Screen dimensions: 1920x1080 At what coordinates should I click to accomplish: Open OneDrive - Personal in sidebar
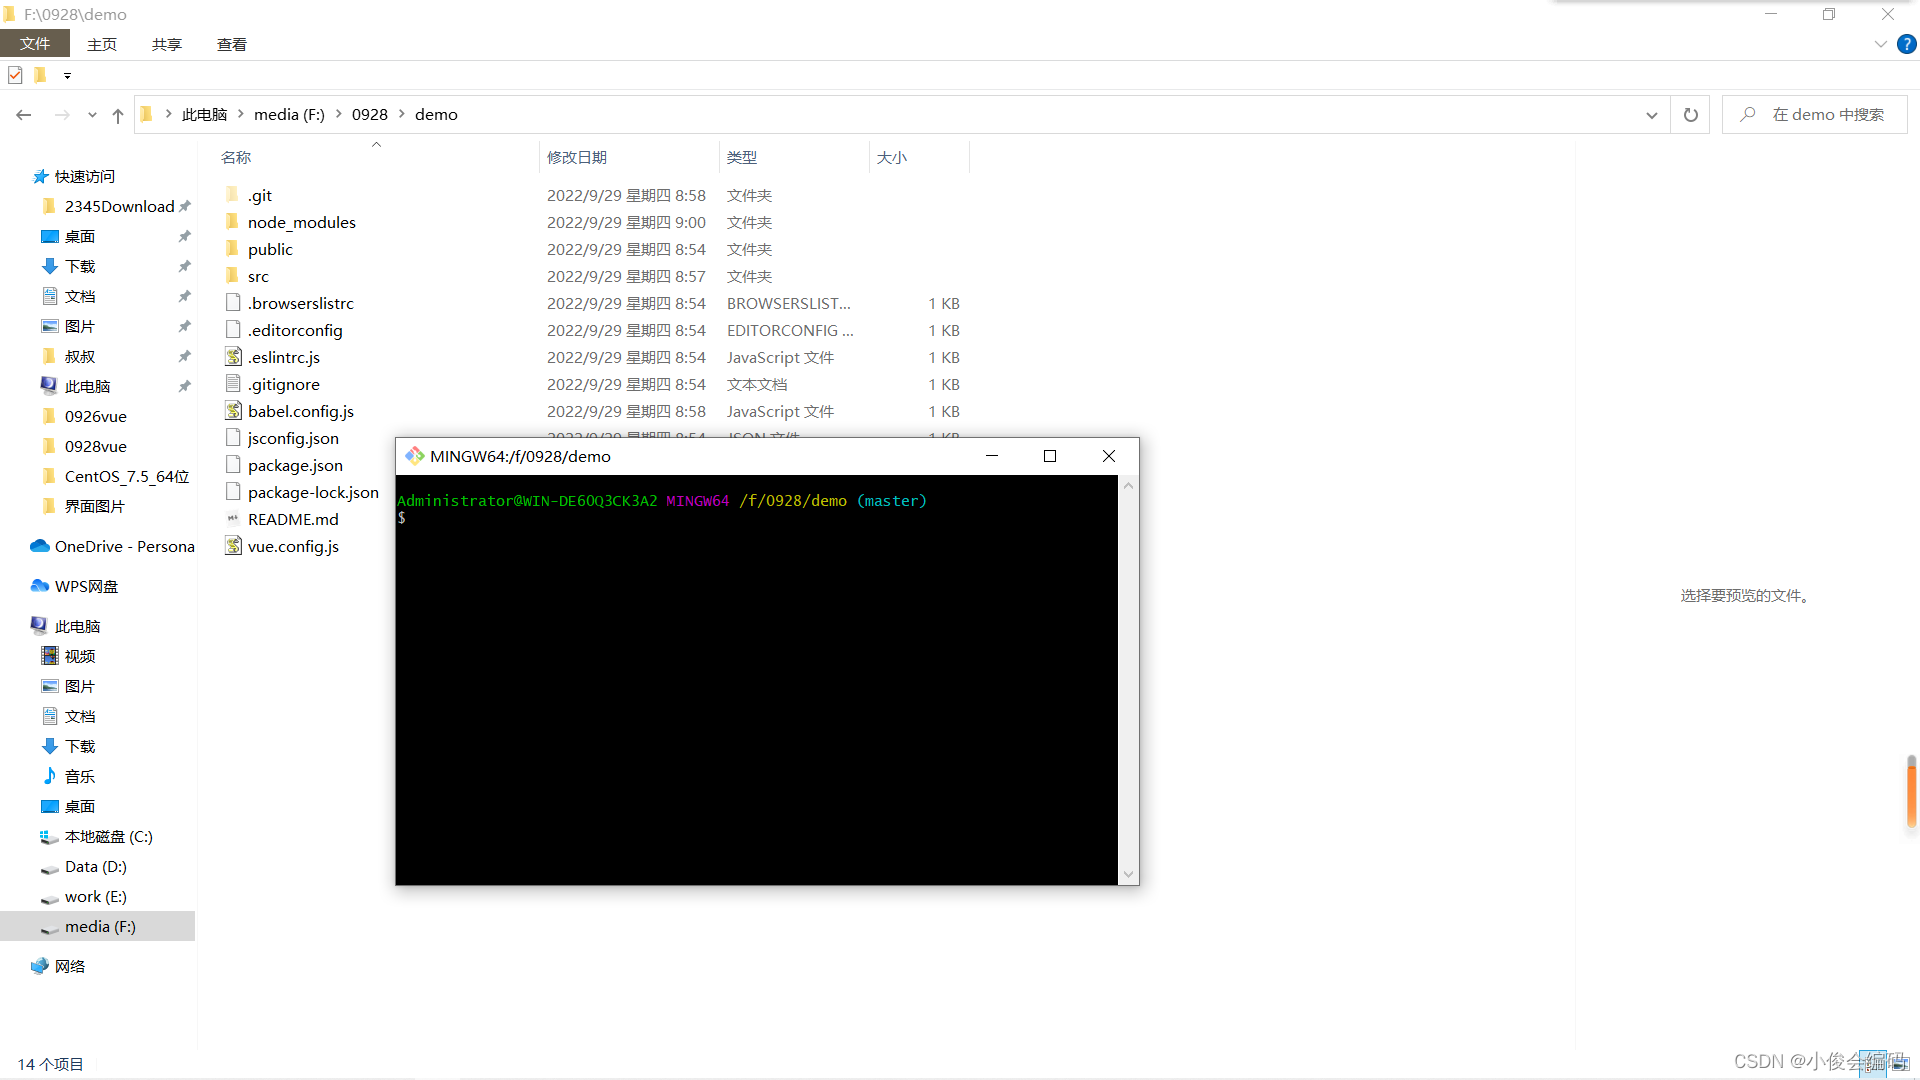(x=112, y=546)
